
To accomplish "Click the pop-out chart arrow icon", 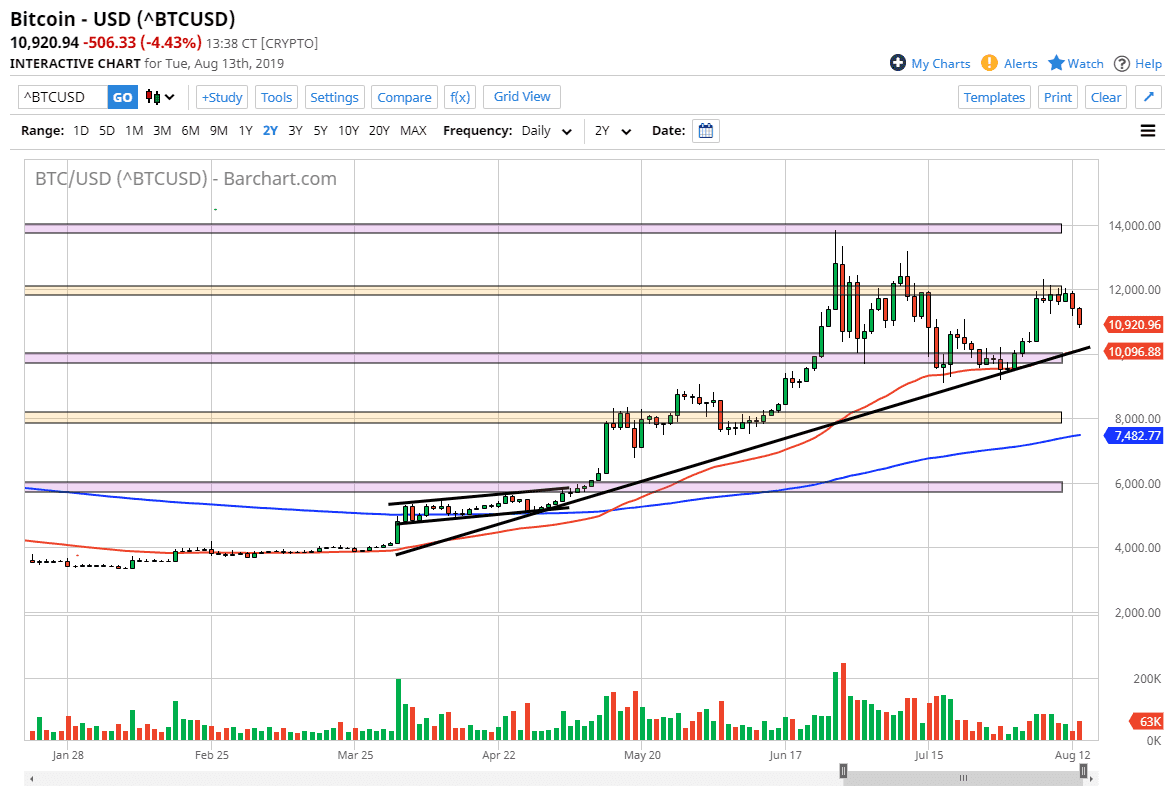I will tap(1147, 96).
